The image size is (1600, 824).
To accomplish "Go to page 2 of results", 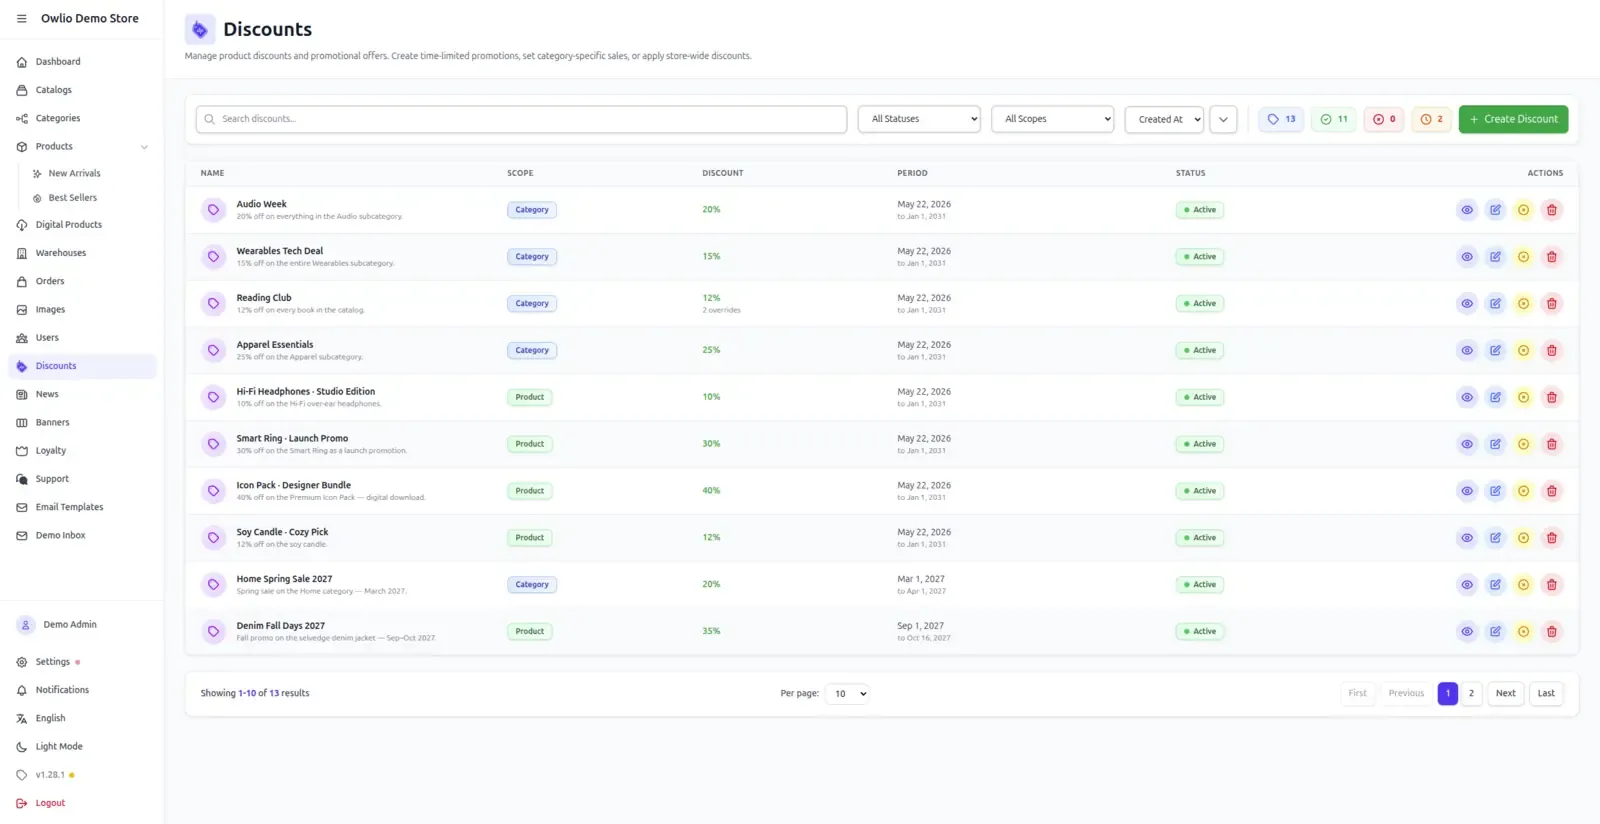I will point(1471,693).
